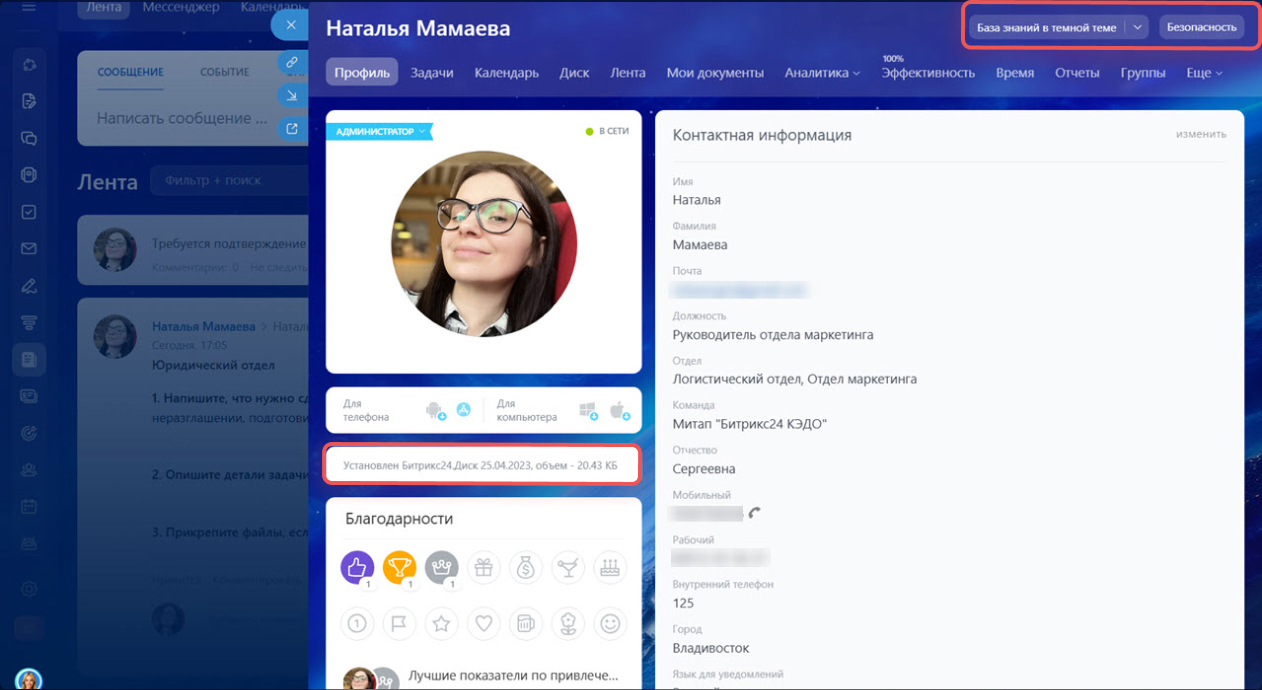The height and width of the screenshot is (690, 1262).
Task: Click the изменить link in contact info
Action: point(1200,134)
